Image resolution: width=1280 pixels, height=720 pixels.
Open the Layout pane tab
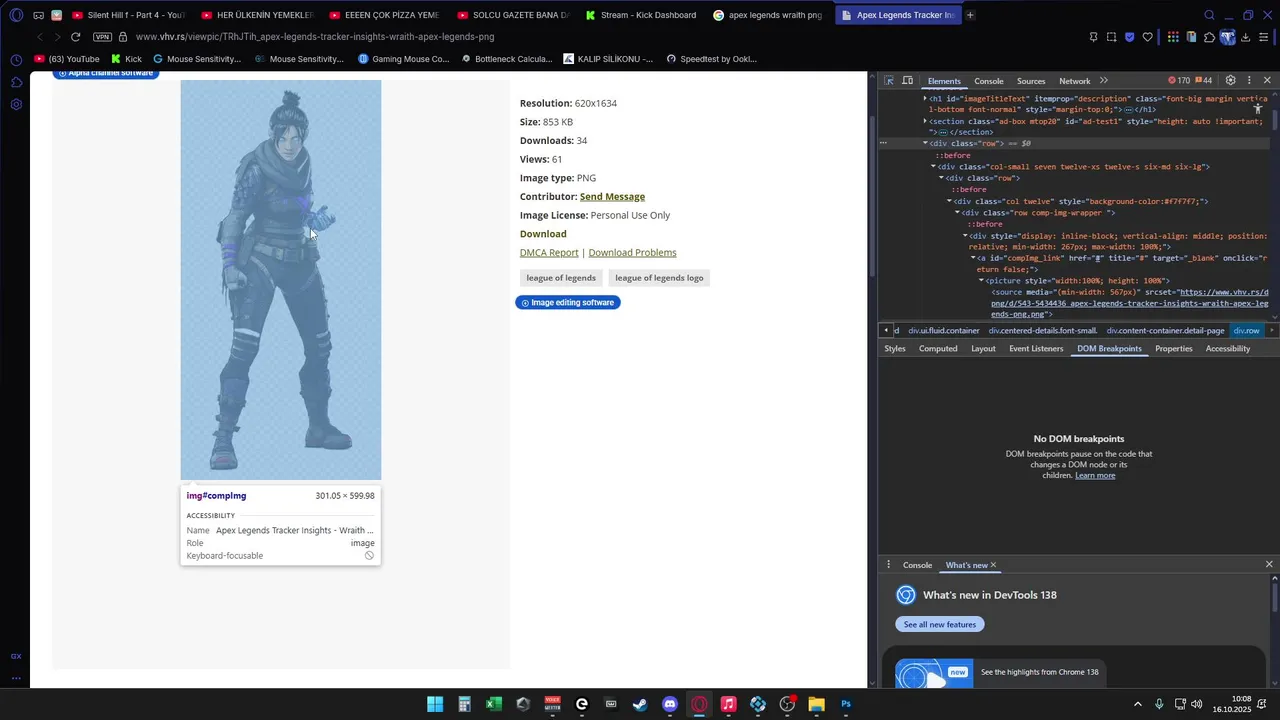[x=983, y=348]
